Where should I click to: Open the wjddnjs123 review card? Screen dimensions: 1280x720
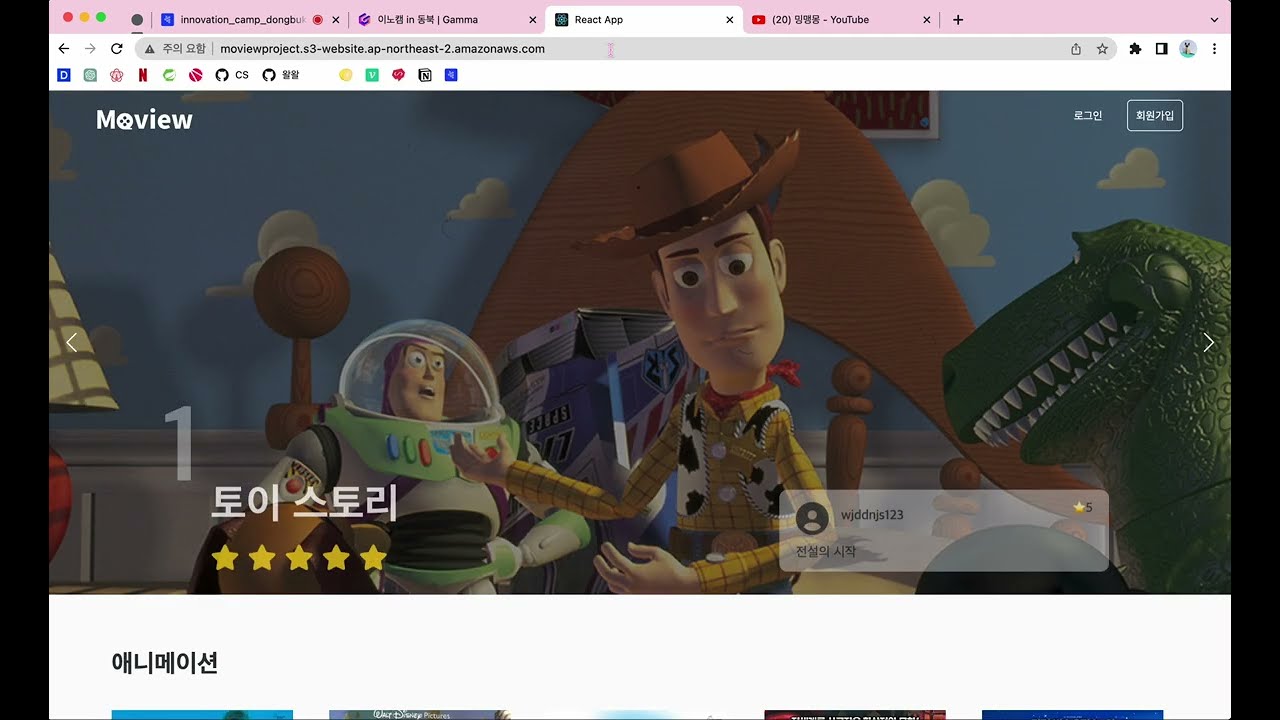point(944,531)
